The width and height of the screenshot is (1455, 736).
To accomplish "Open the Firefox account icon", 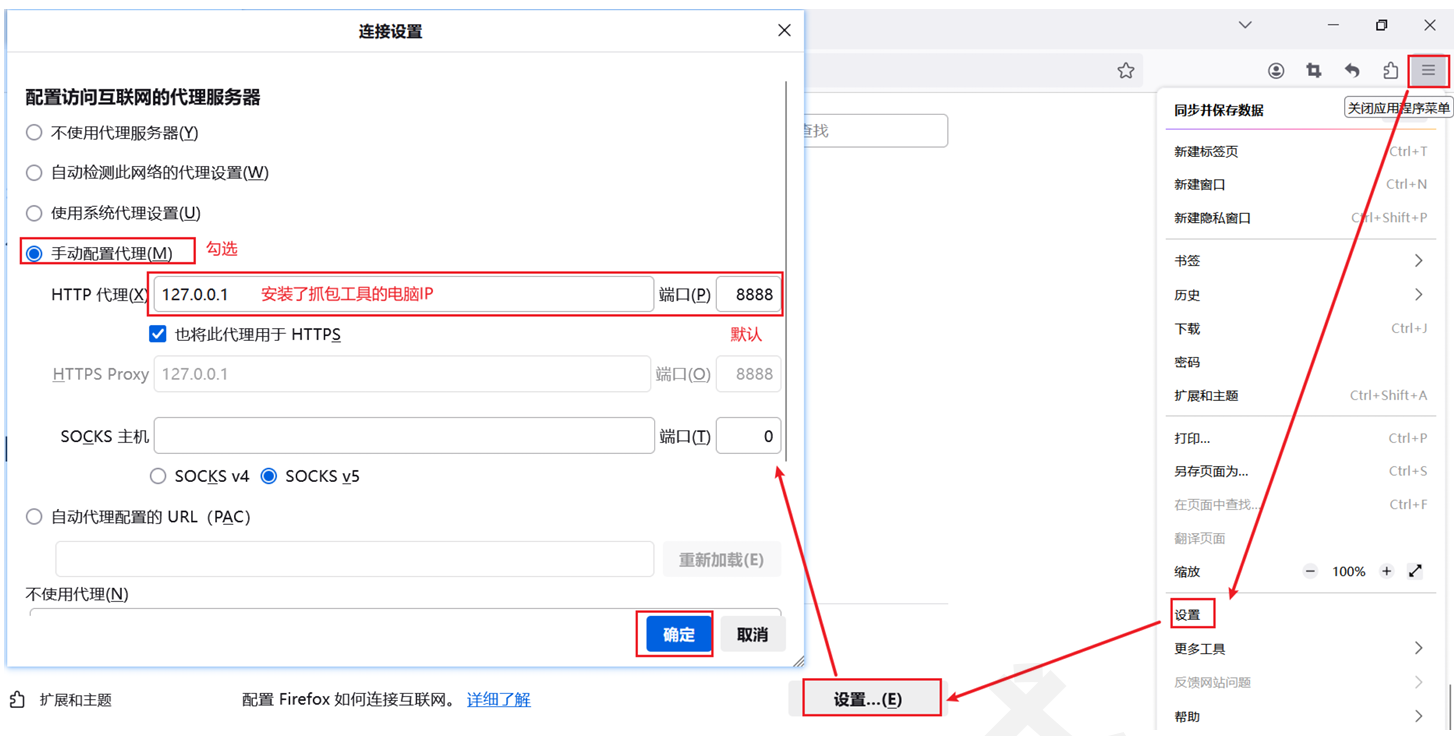I will pos(1276,71).
